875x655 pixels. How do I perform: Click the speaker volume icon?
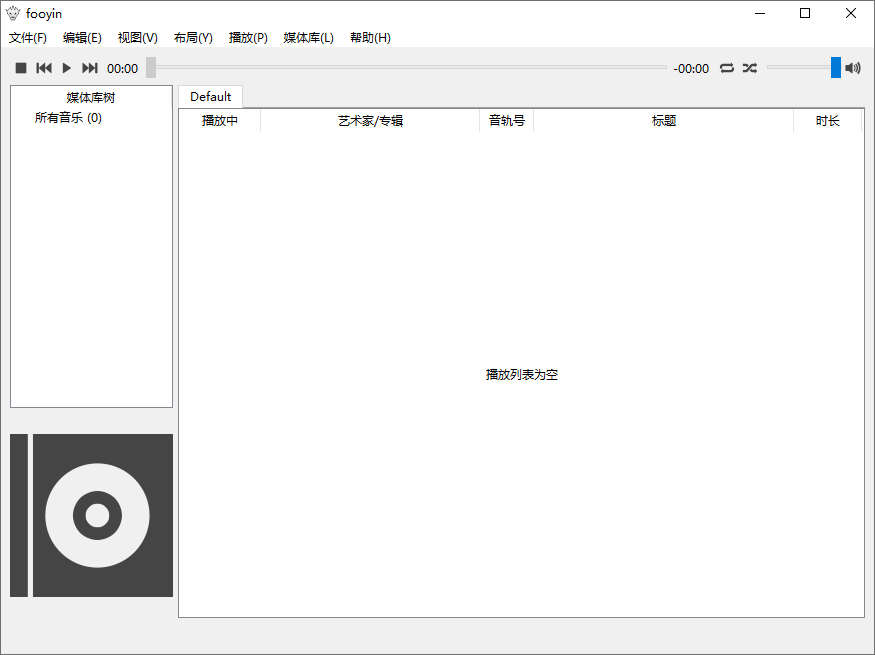pos(853,68)
